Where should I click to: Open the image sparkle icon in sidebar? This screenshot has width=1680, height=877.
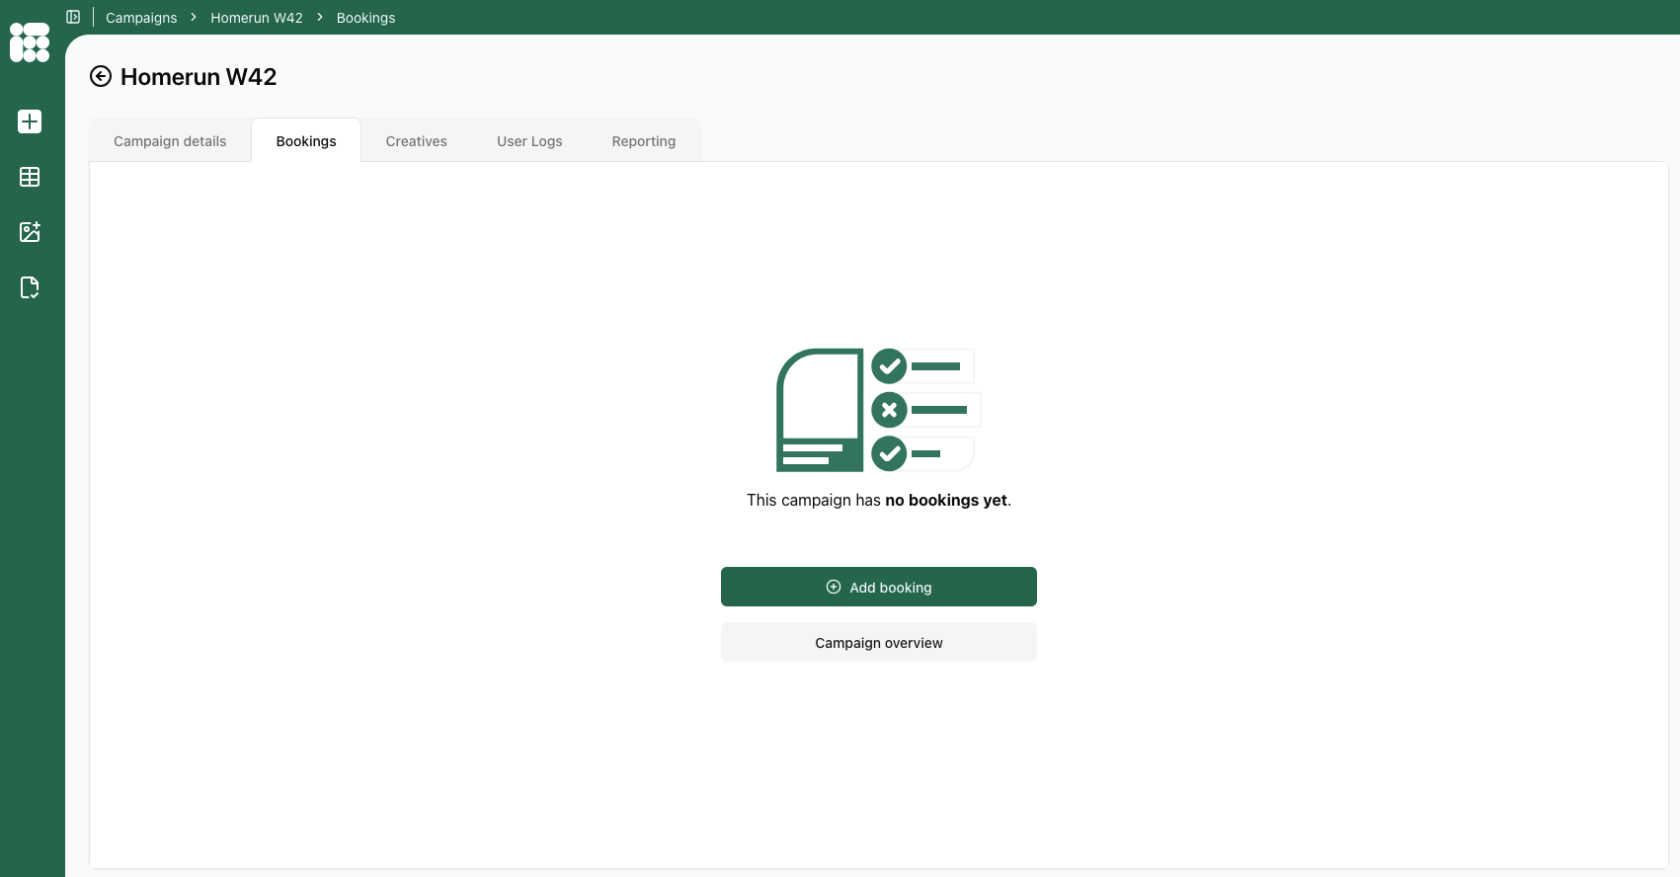coord(30,232)
